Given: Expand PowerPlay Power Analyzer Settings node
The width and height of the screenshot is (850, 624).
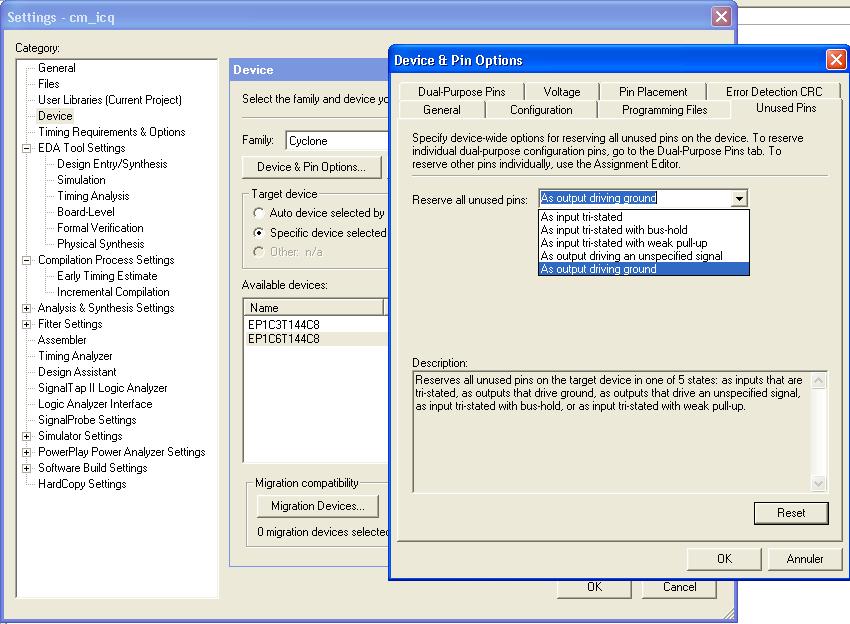Looking at the screenshot, I should tap(26, 452).
